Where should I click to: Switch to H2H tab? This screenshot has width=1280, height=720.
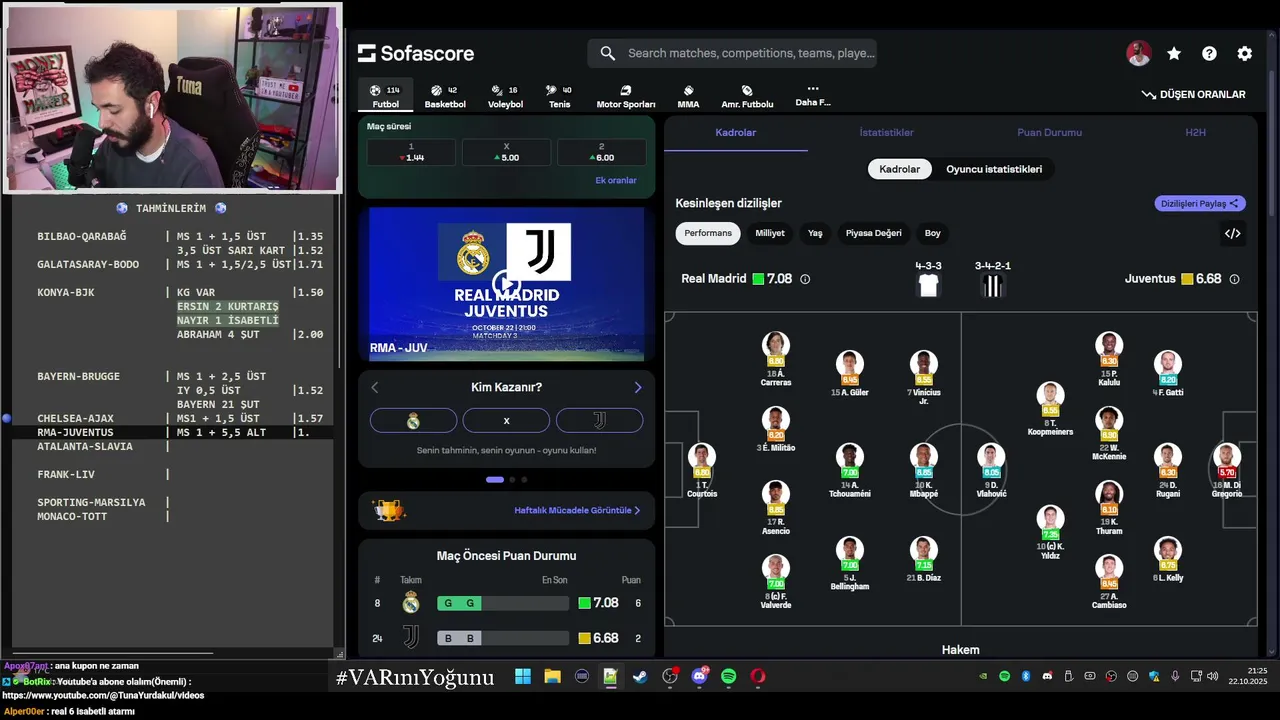[x=1196, y=132]
